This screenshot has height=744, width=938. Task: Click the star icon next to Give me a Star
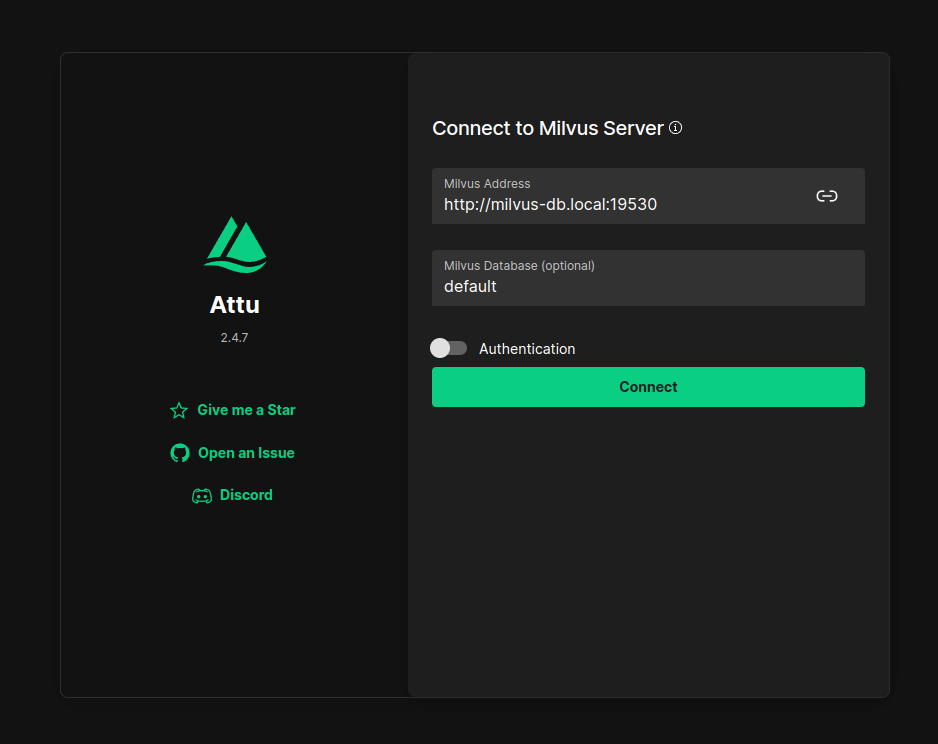tap(179, 410)
